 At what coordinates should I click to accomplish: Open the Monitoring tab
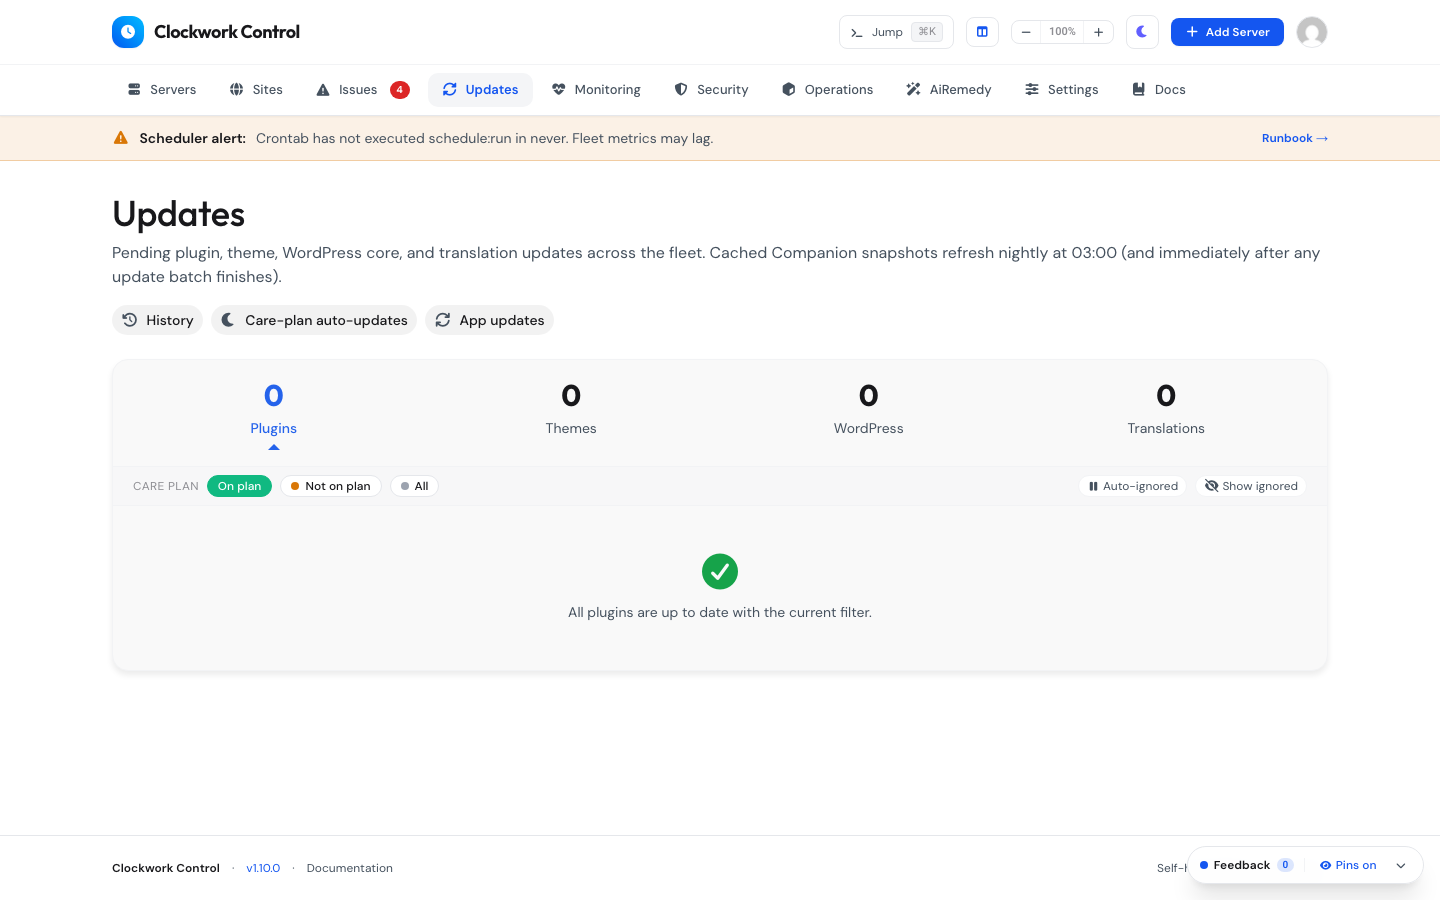(596, 90)
